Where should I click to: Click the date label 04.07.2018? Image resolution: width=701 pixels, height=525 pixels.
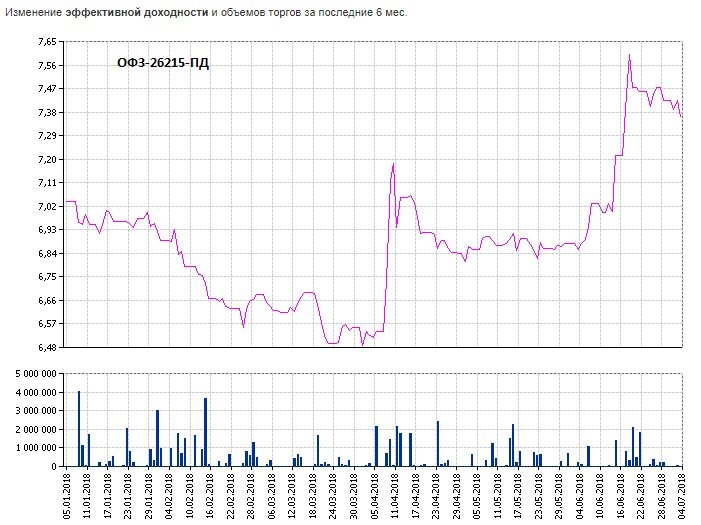pos(682,497)
